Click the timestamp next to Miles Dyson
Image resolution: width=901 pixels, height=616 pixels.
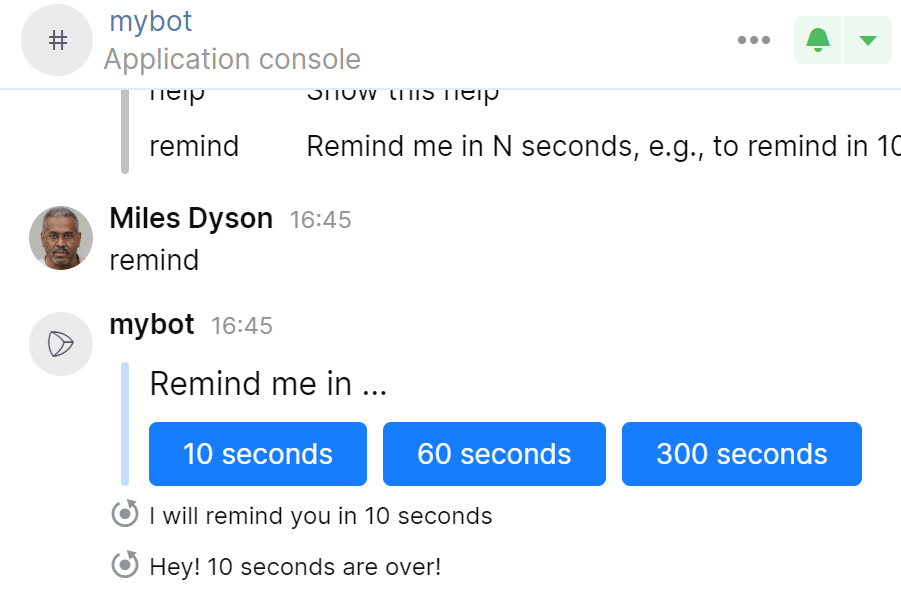320,220
